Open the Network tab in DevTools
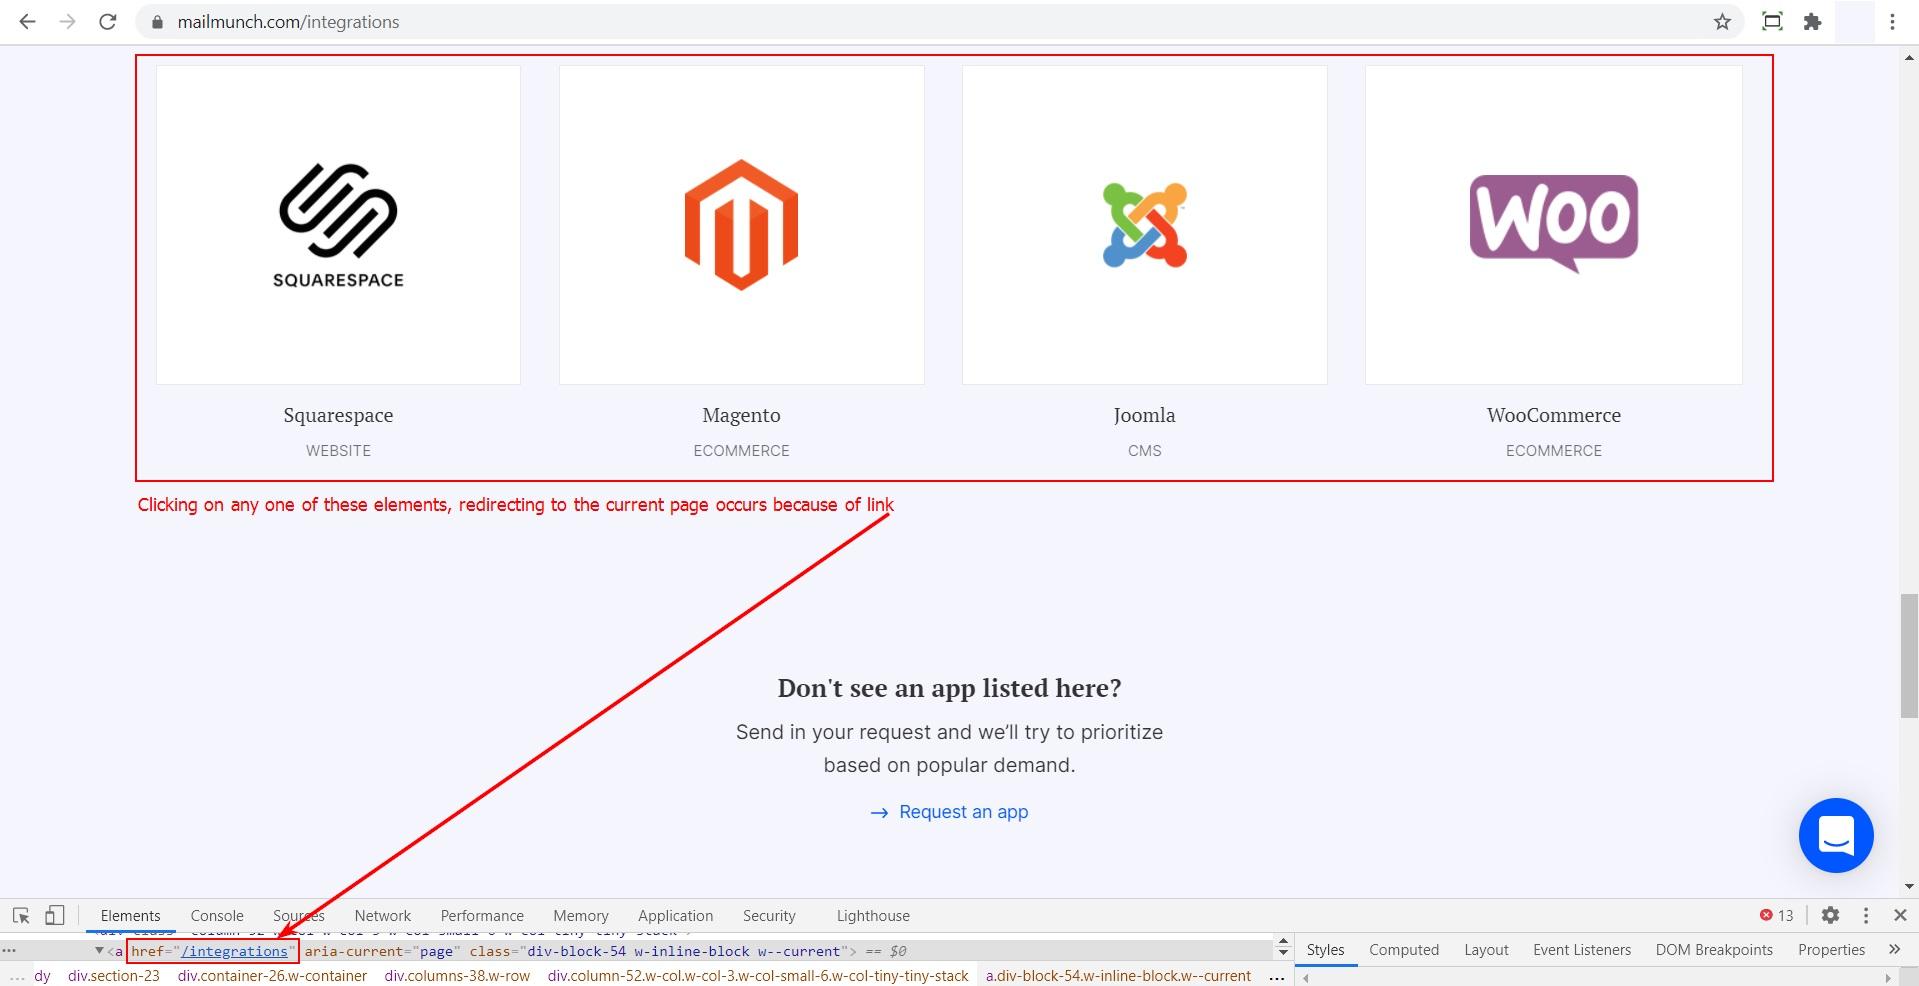Viewport: 1919px width, 986px height. point(383,916)
